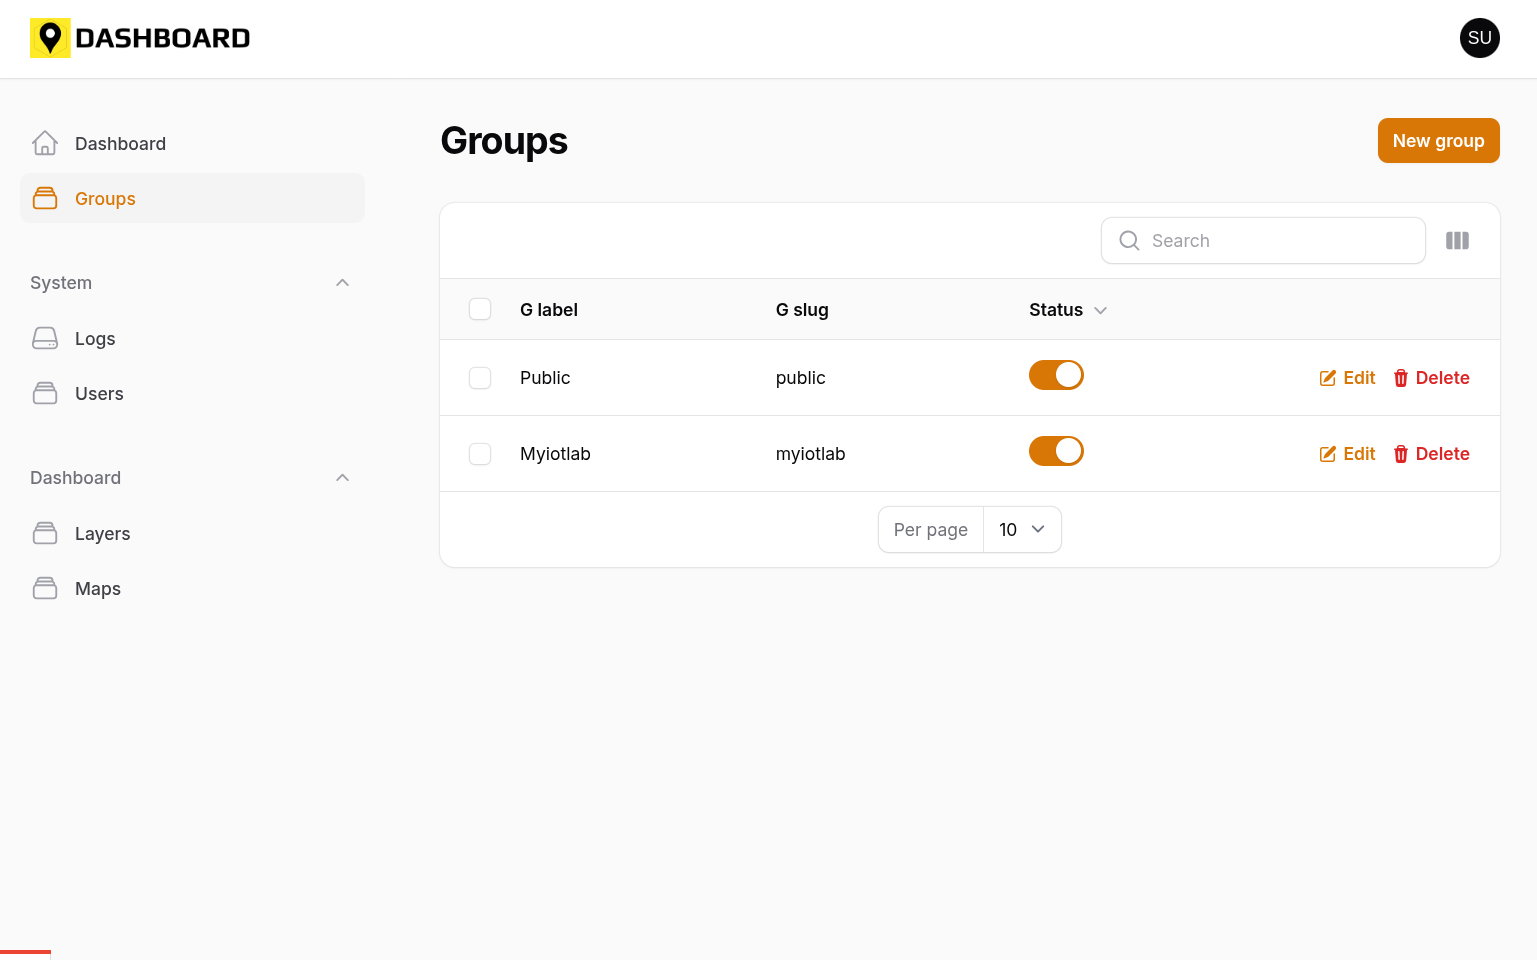Click the Logs drive icon in sidebar

(x=45, y=339)
